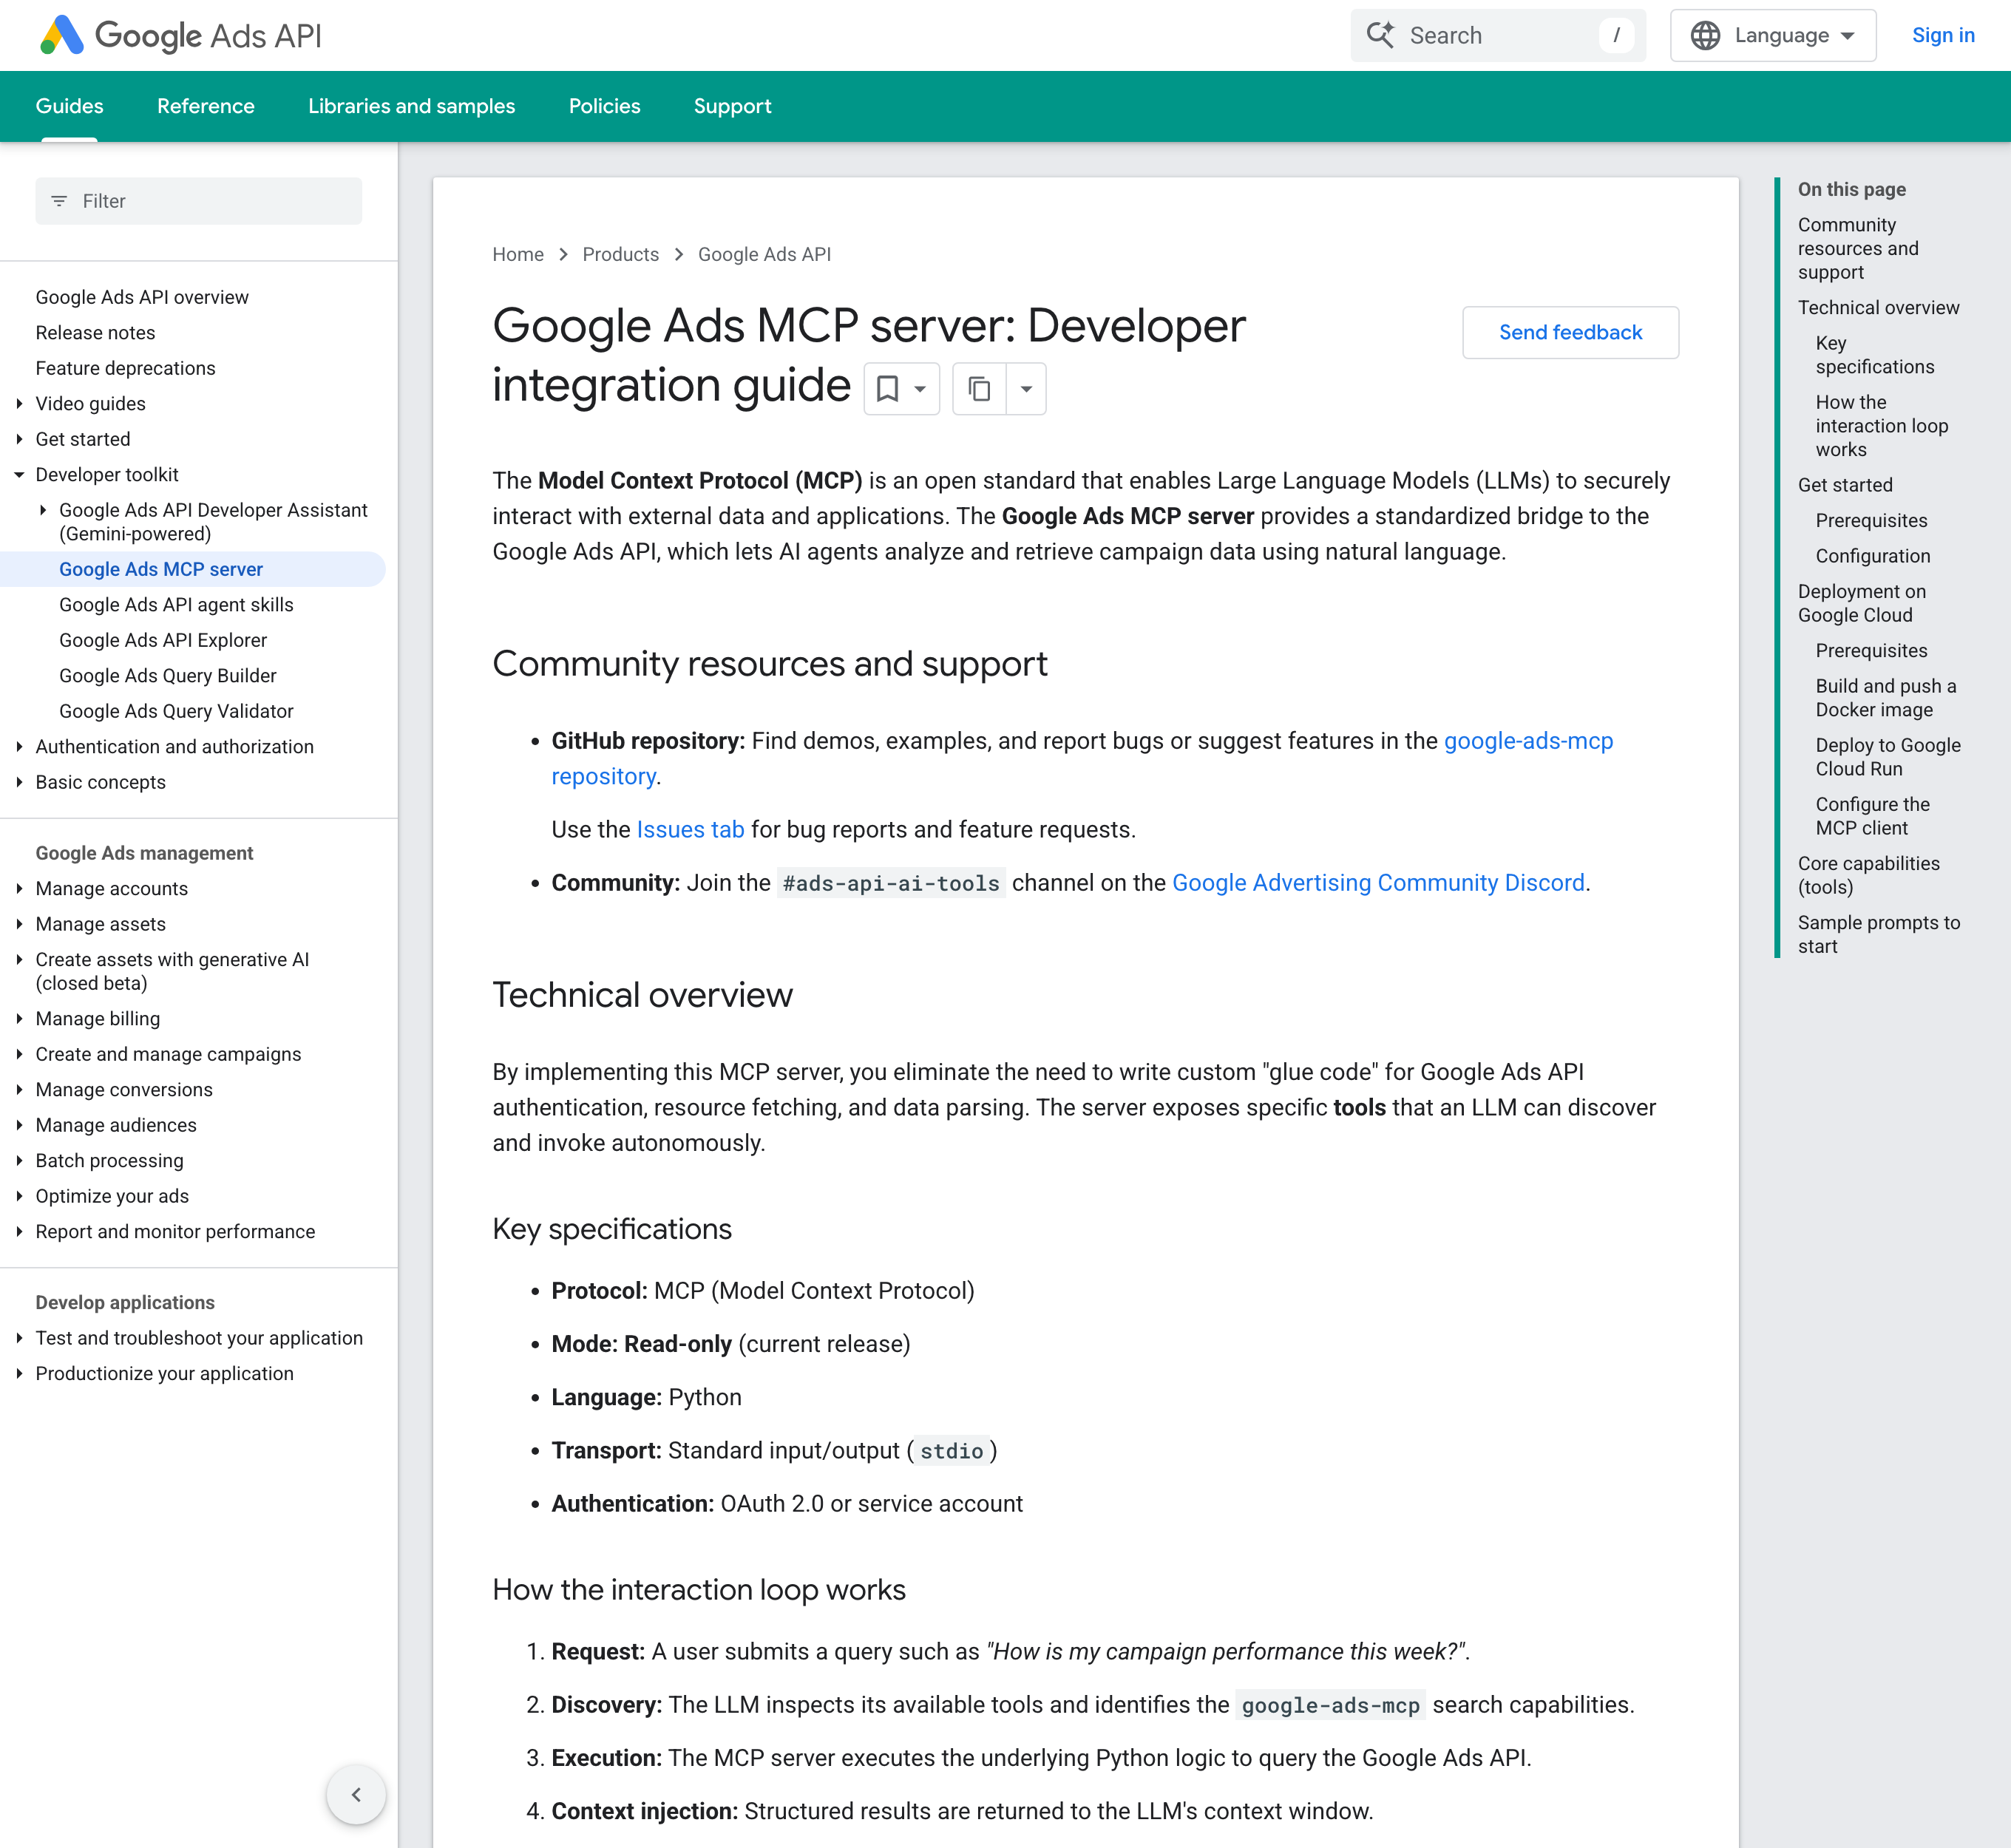Expand Authentication and authorization section
The width and height of the screenshot is (2011, 1848).
[x=19, y=747]
